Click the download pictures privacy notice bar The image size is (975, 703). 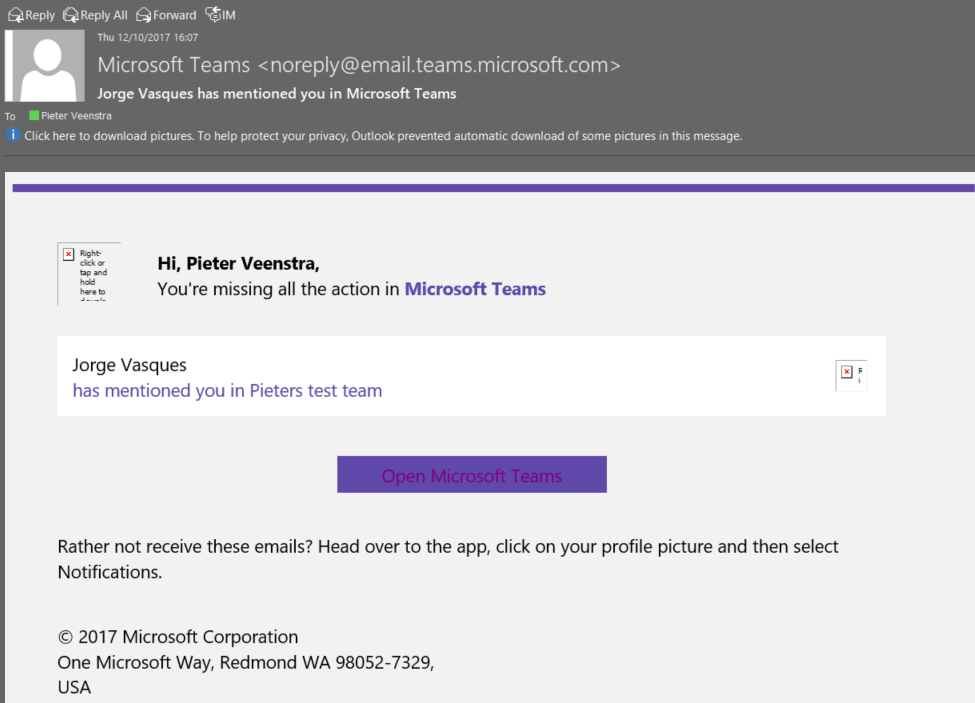pyautogui.click(x=383, y=136)
